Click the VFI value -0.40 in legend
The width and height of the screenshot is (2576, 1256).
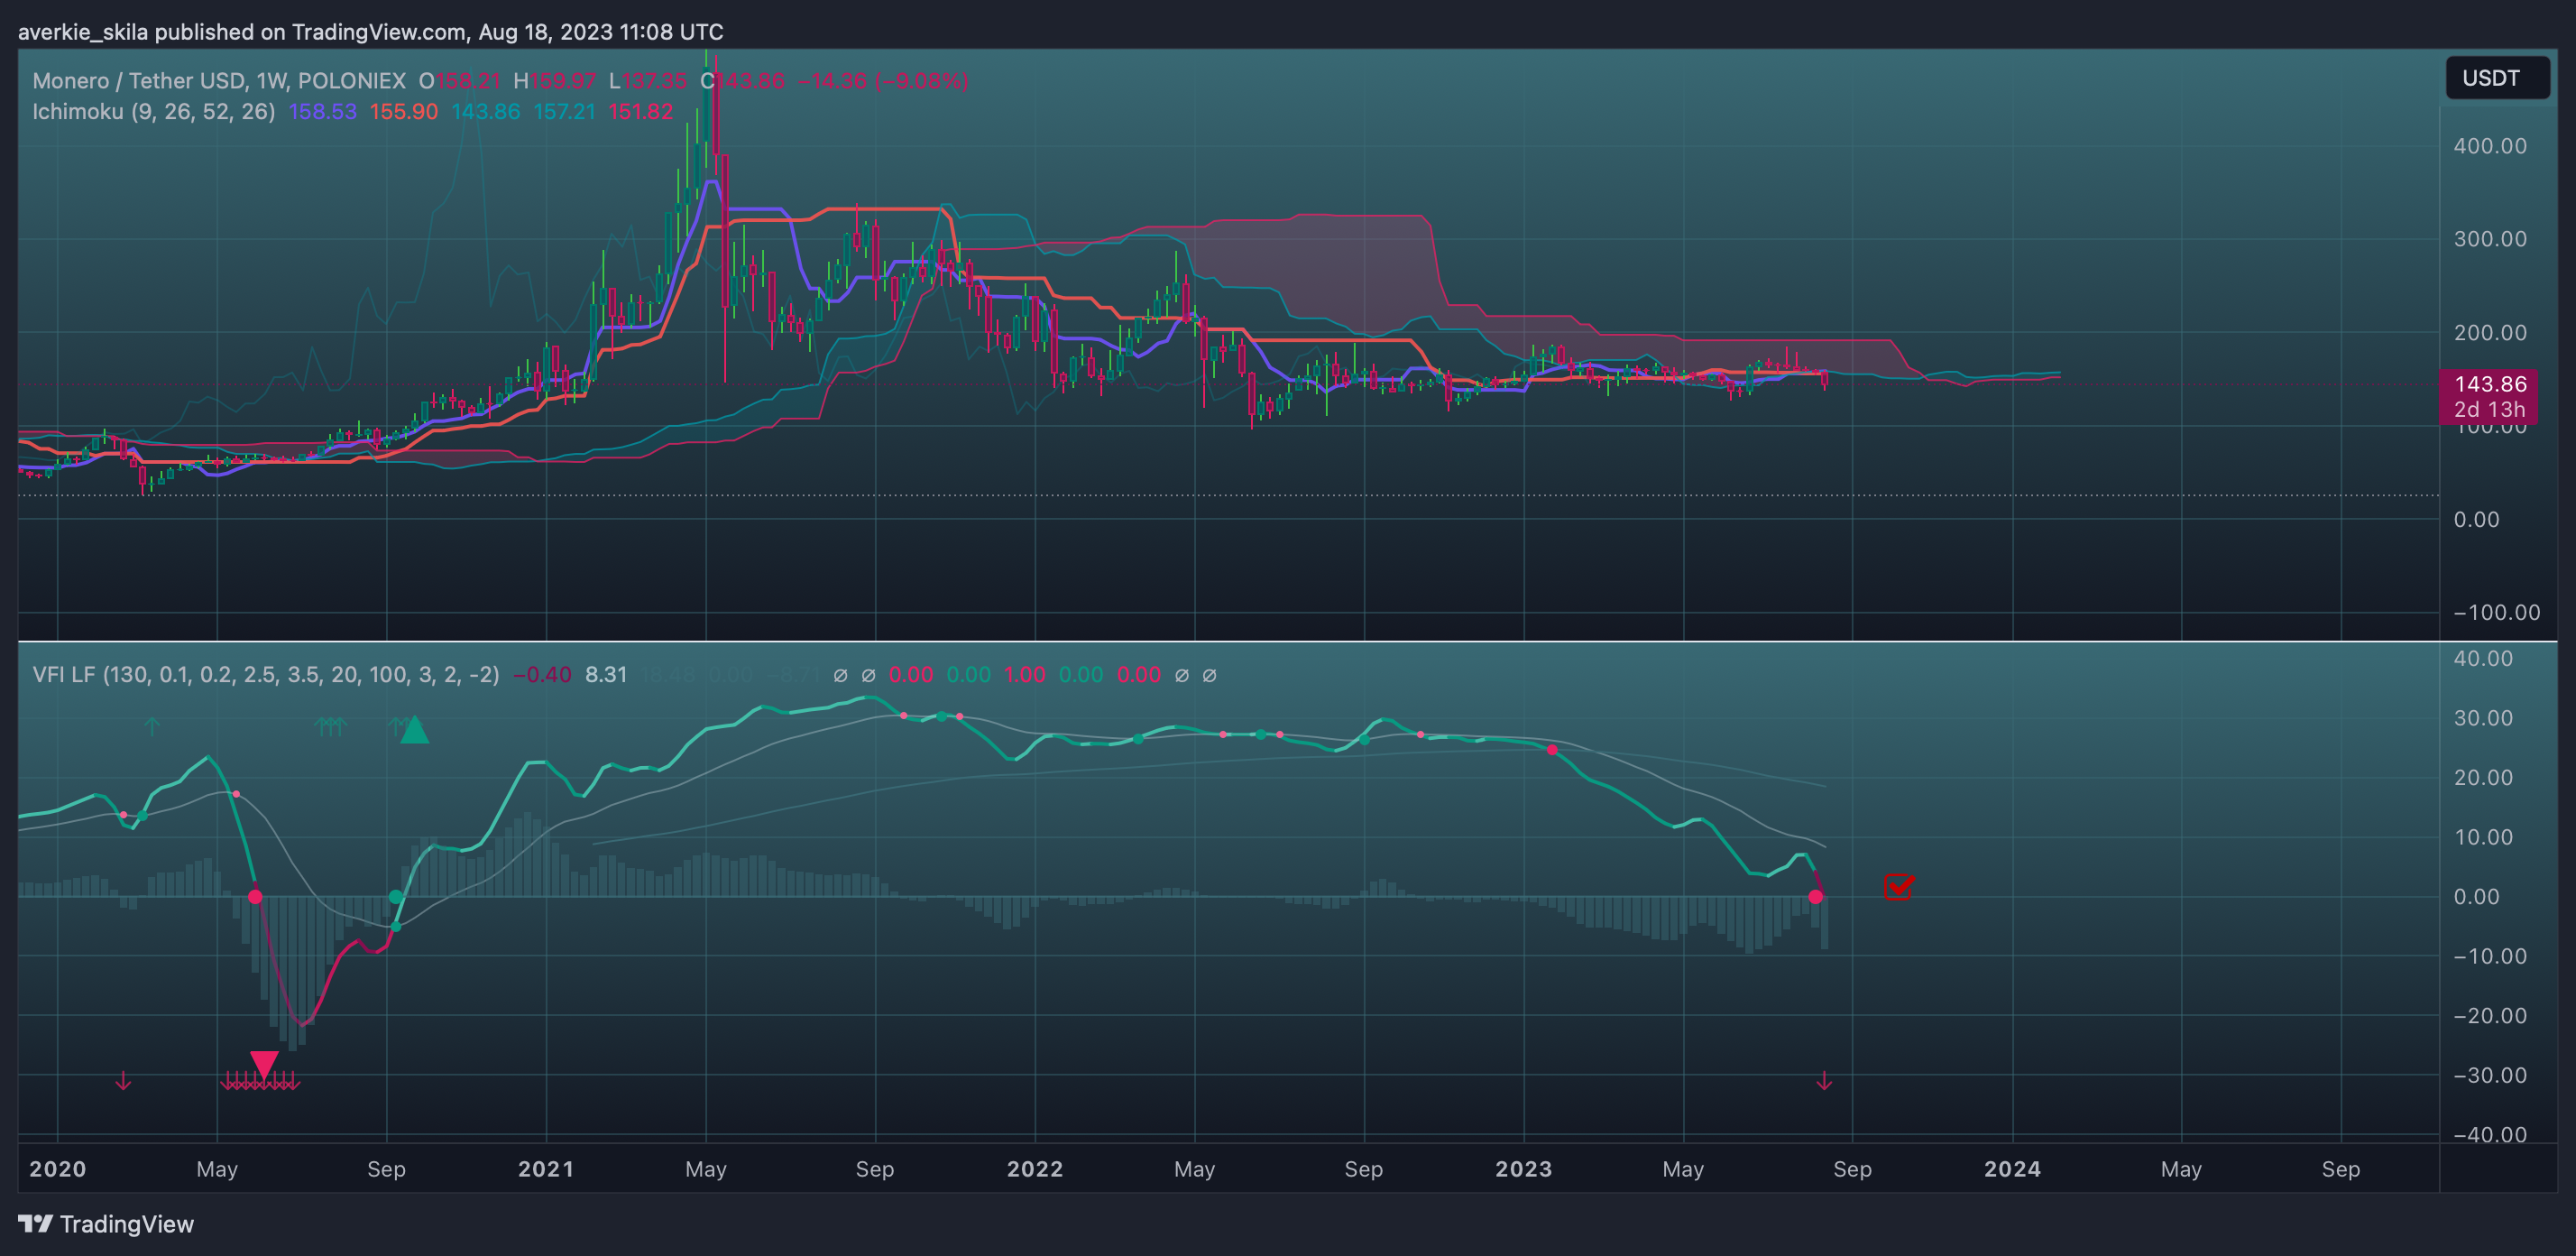coord(542,675)
